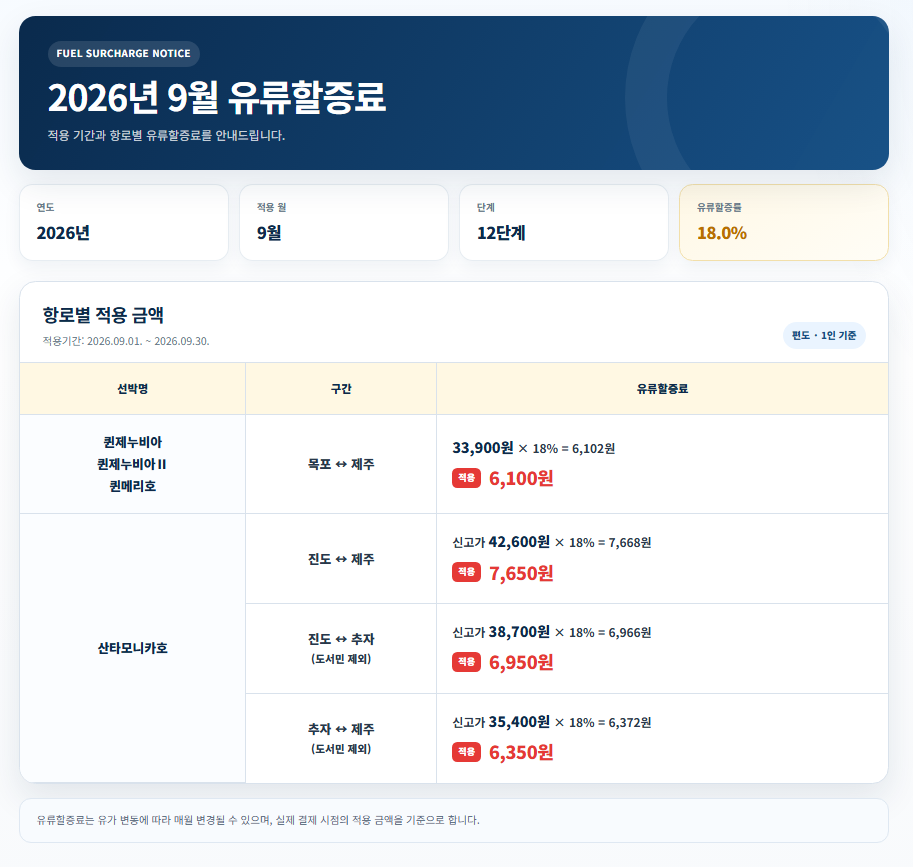
Task: Select the 목포 ↔ 제주 route cell
Action: tap(341, 464)
